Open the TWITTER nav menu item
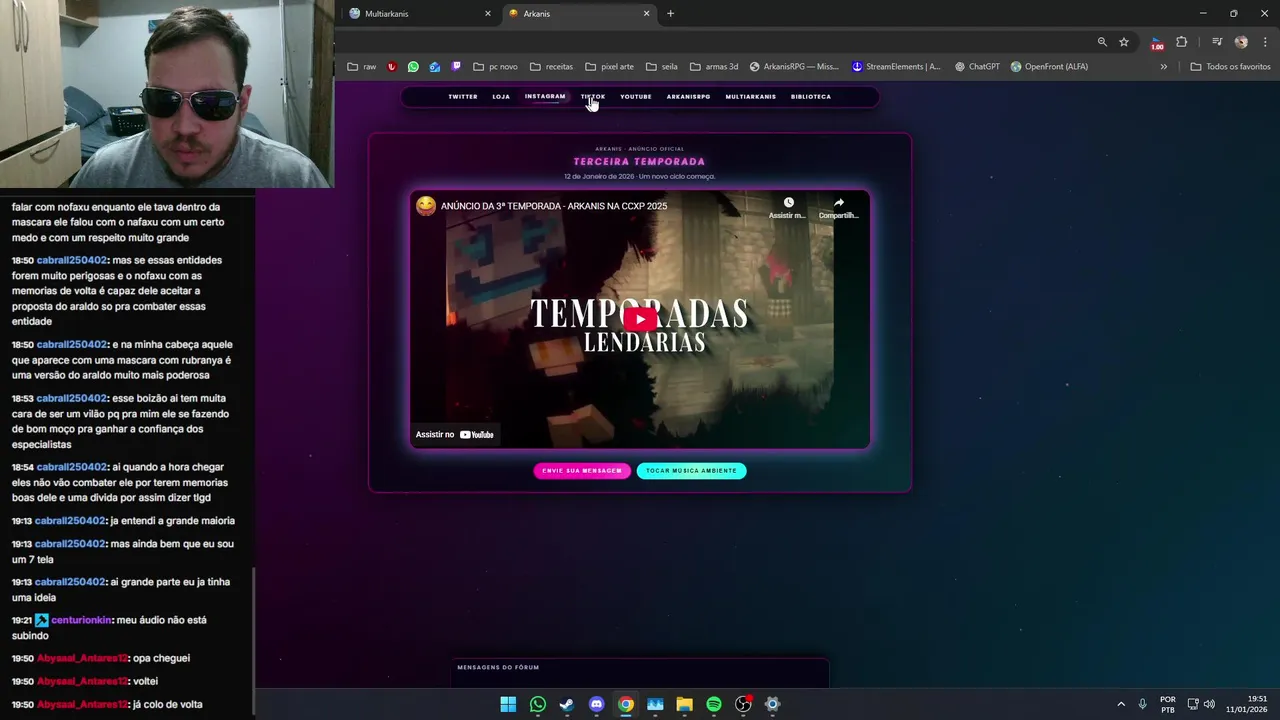The width and height of the screenshot is (1280, 720). click(x=463, y=97)
